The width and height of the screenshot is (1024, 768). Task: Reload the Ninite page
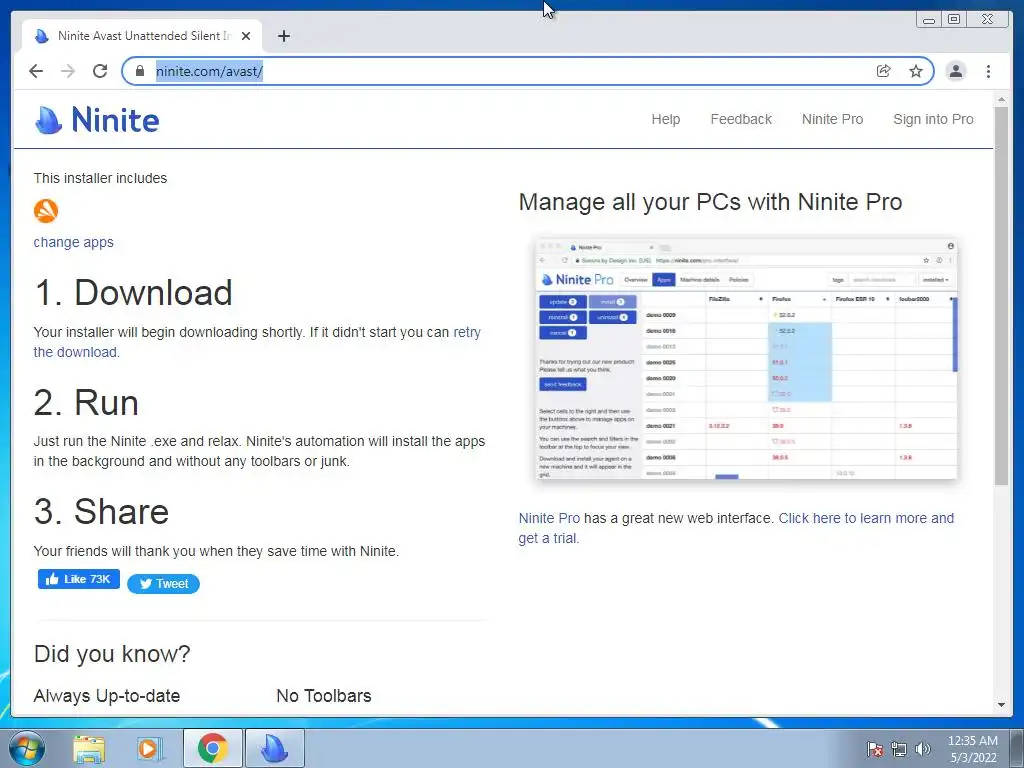[100, 71]
